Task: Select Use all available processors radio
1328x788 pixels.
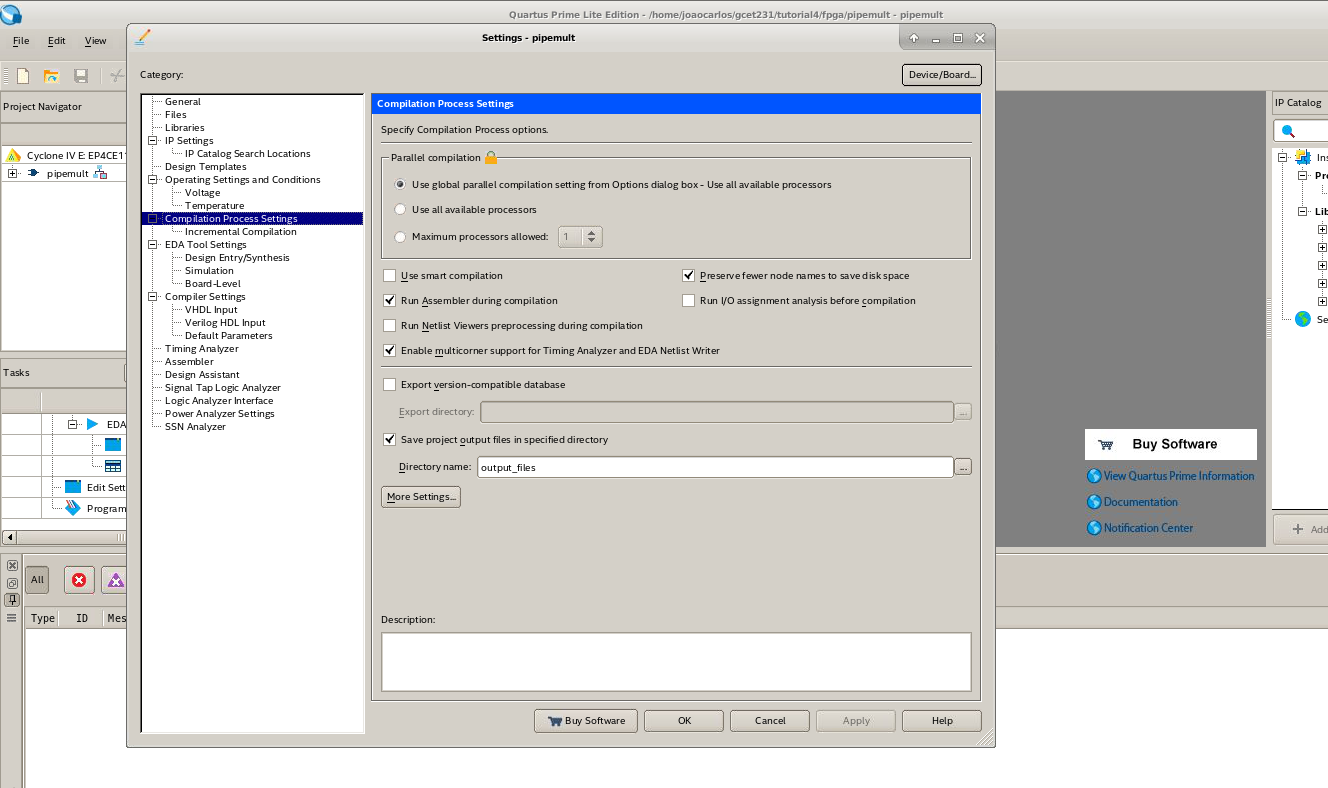Action: click(401, 210)
